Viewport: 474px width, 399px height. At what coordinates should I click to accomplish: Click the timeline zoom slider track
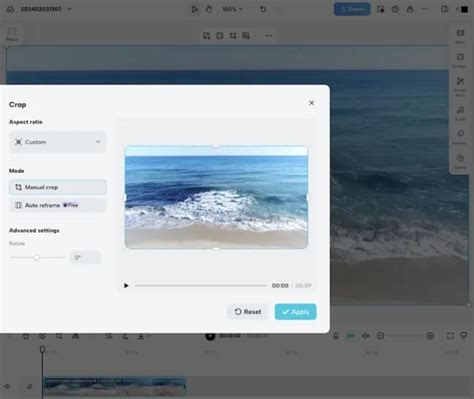tap(405, 336)
